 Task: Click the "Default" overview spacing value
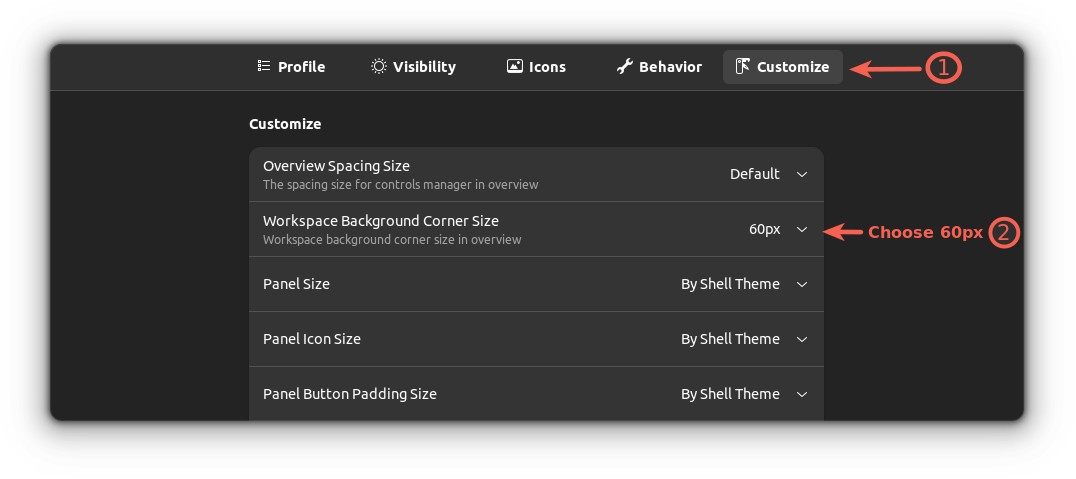tap(754, 174)
